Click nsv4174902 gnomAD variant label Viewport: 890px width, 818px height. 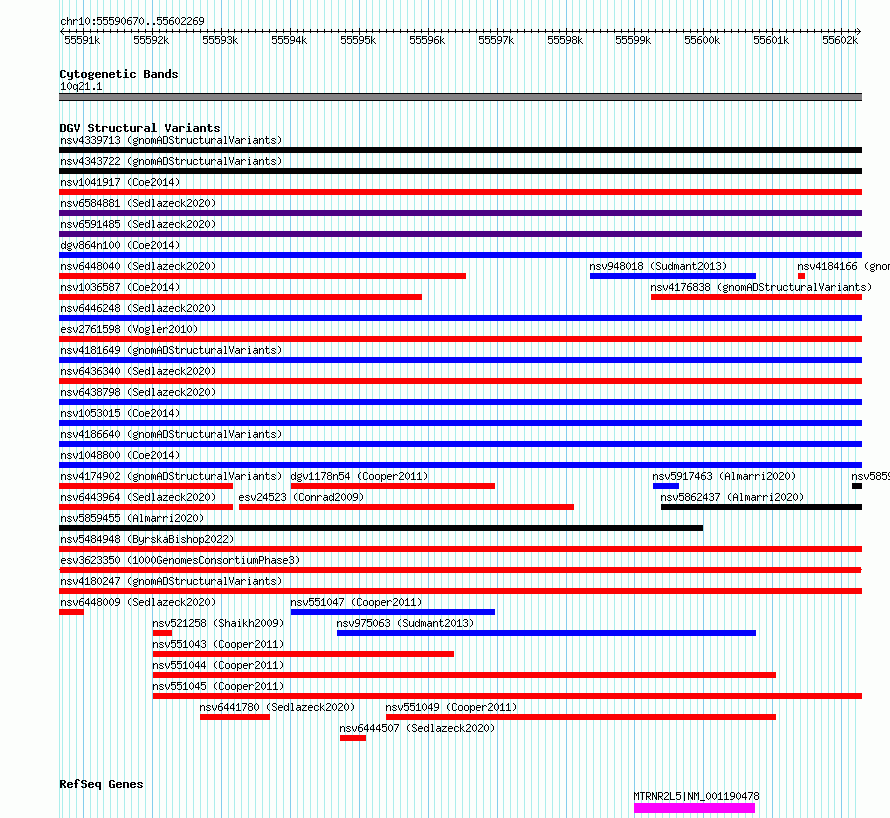pos(171,476)
